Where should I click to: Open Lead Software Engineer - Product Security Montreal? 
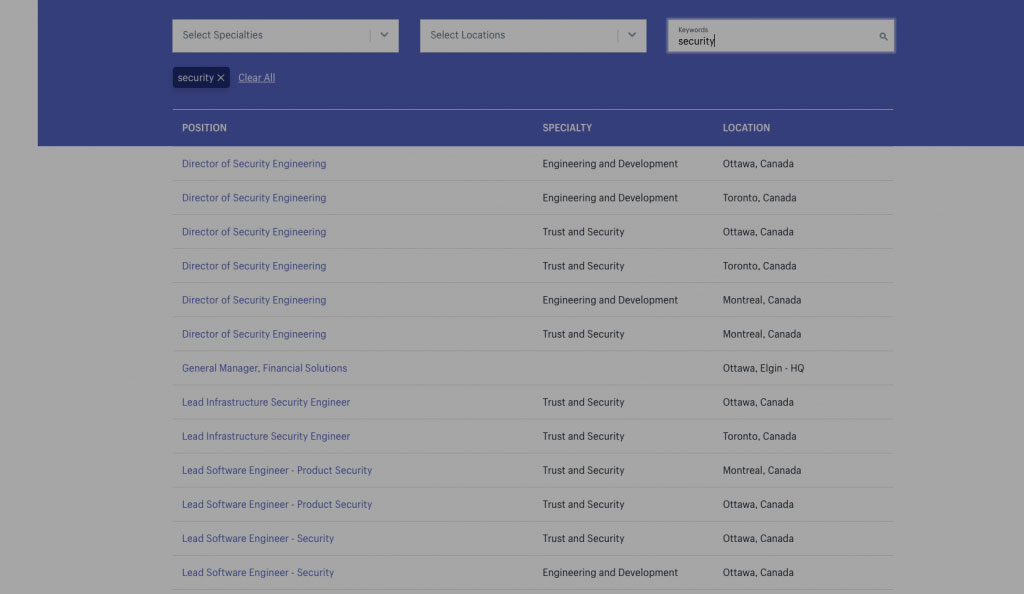[277, 470]
